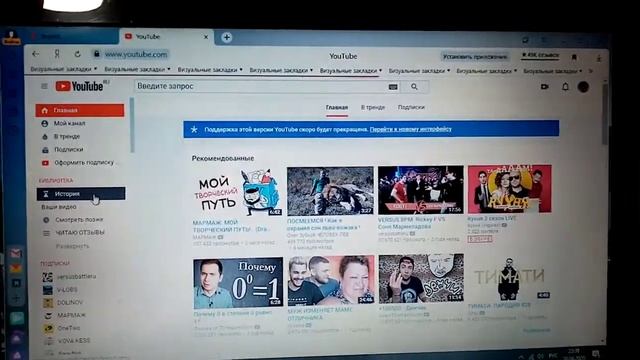Switch to the Главная top tab
Viewport: 640px width, 360px height.
pos(337,107)
